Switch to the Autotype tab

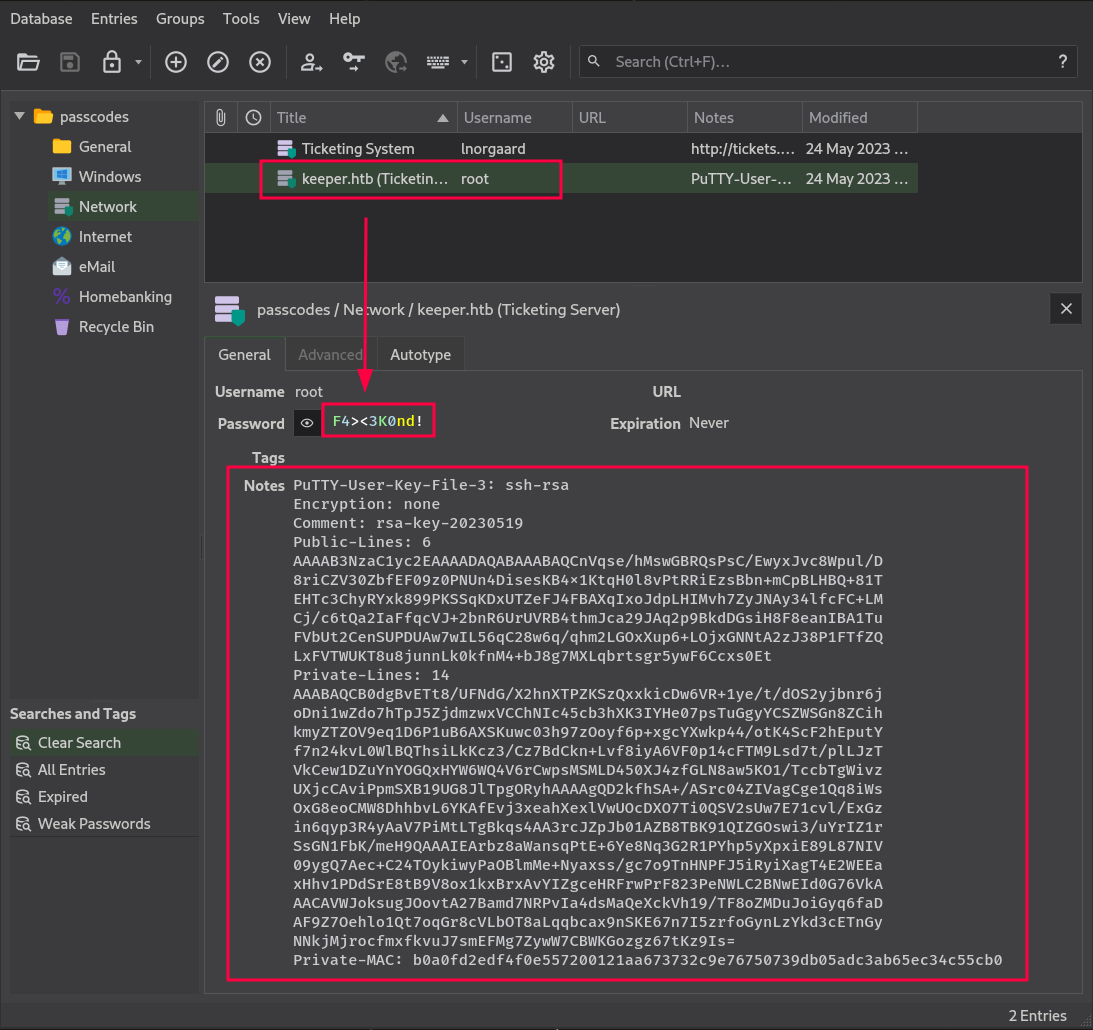click(x=420, y=355)
